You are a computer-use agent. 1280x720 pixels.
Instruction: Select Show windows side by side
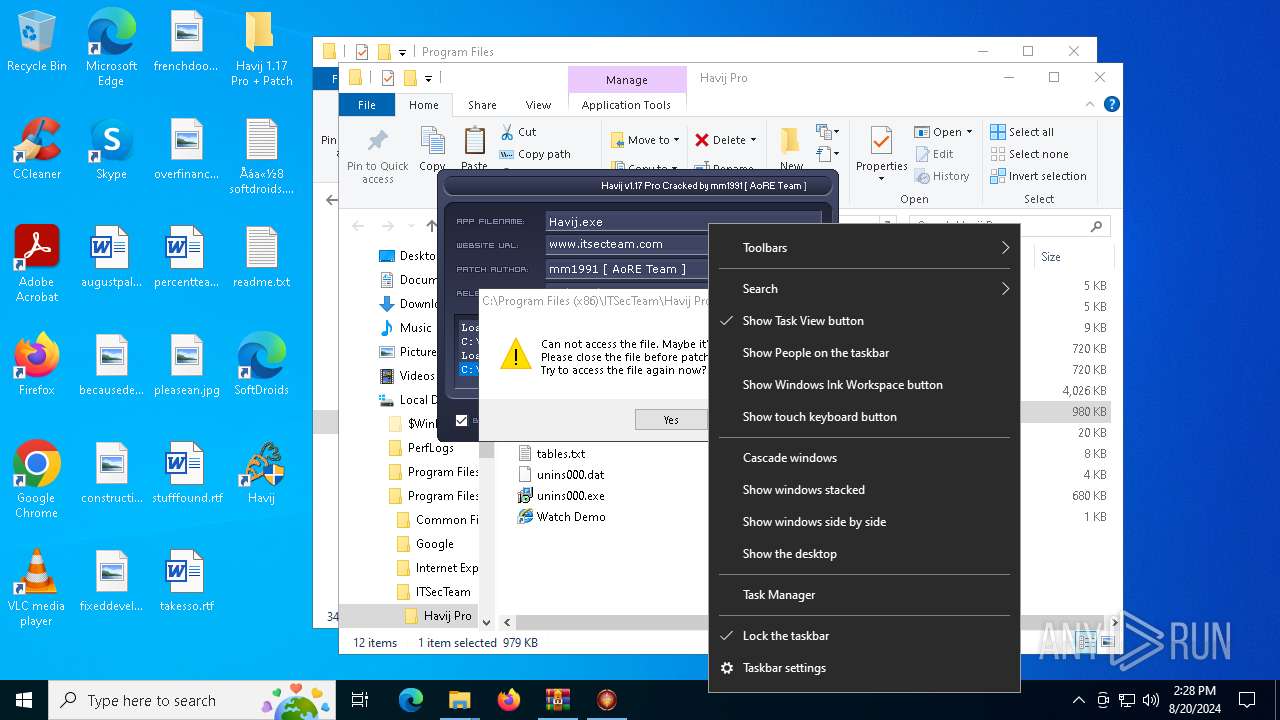864,522
